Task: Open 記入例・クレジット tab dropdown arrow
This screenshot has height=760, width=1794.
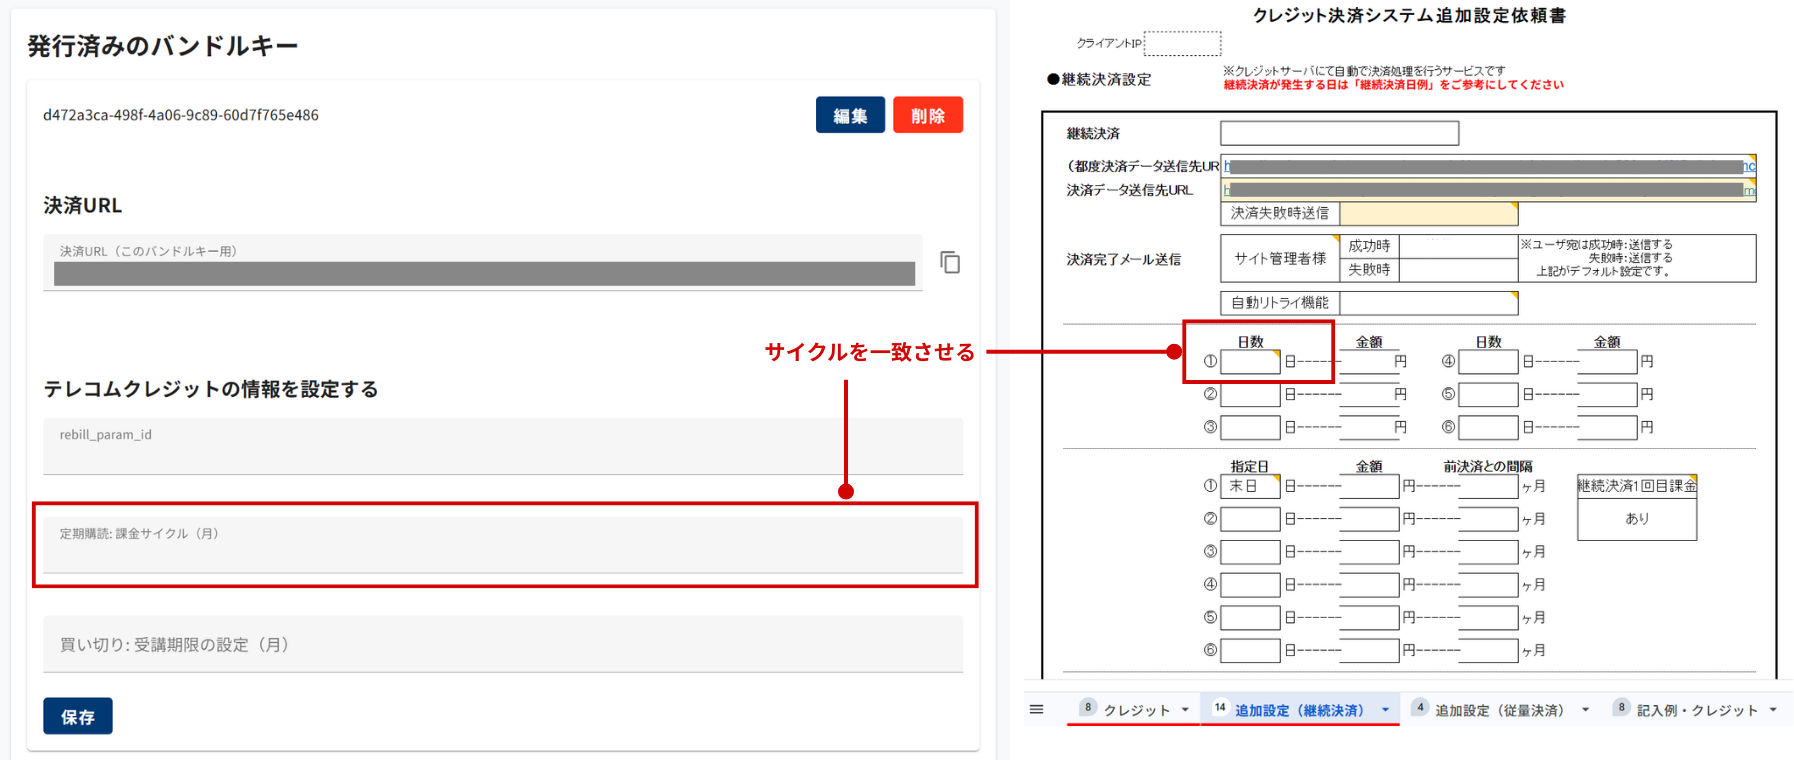Action: (1773, 710)
